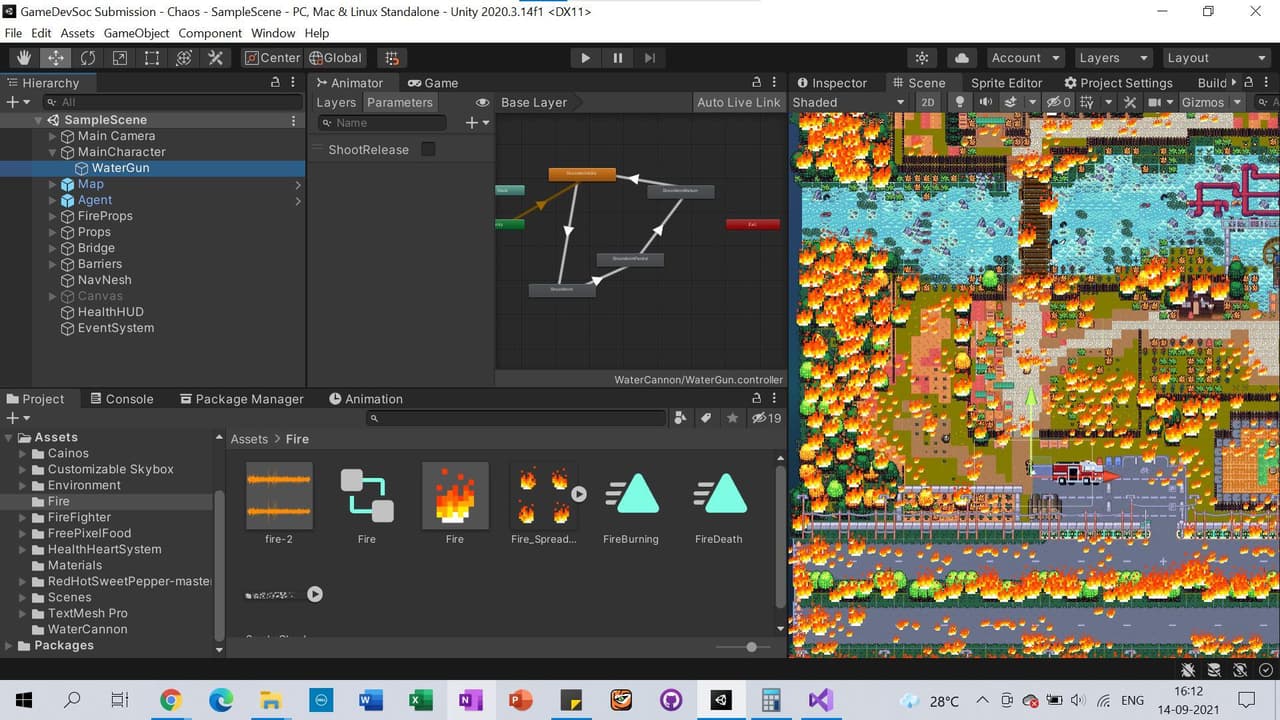Select the Hand tool in toolbar
Screen dimensions: 1280x720
[24, 58]
